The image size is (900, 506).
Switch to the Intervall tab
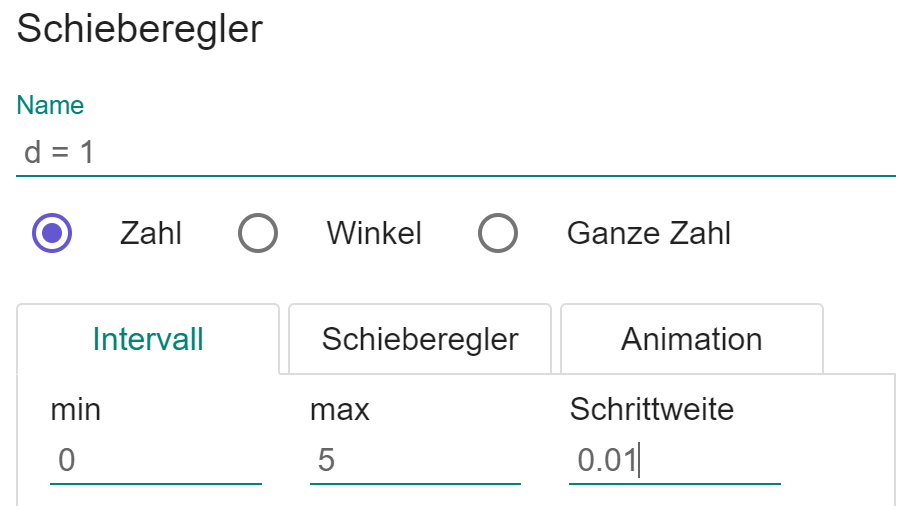148,339
